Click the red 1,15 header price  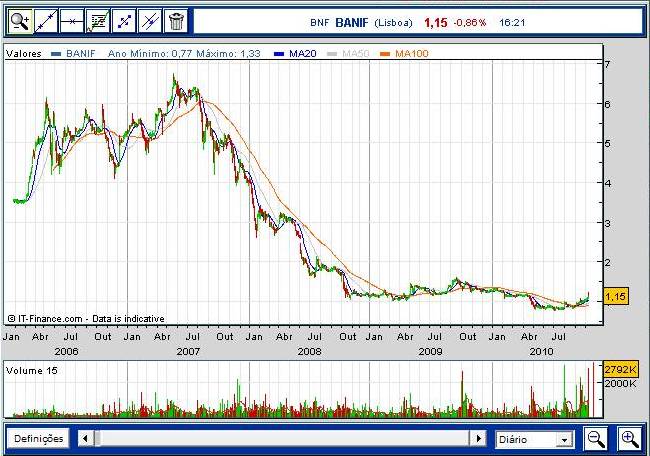pyautogui.click(x=436, y=23)
